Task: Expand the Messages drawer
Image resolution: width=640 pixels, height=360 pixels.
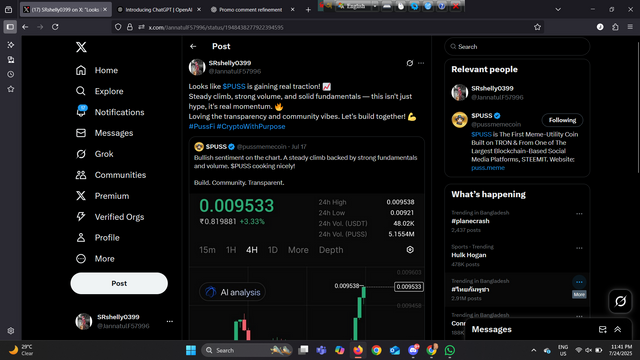Action: [x=618, y=329]
